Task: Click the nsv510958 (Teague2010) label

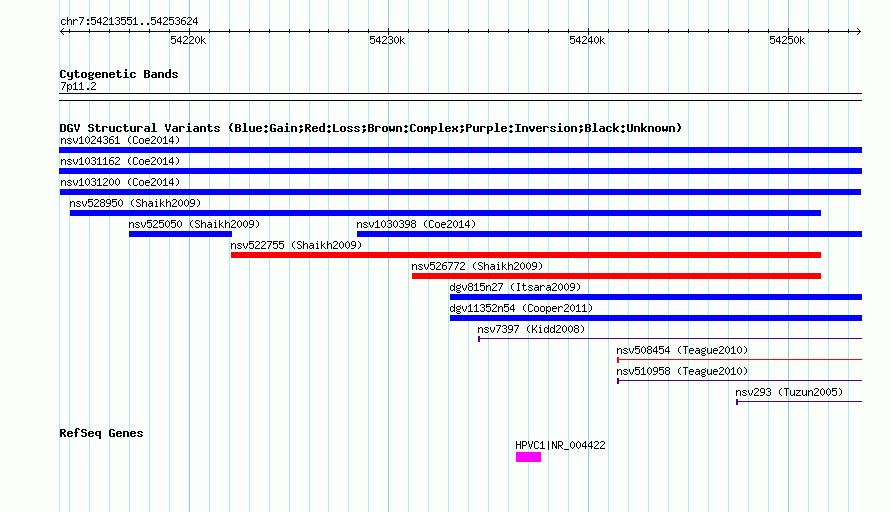Action: (x=682, y=371)
